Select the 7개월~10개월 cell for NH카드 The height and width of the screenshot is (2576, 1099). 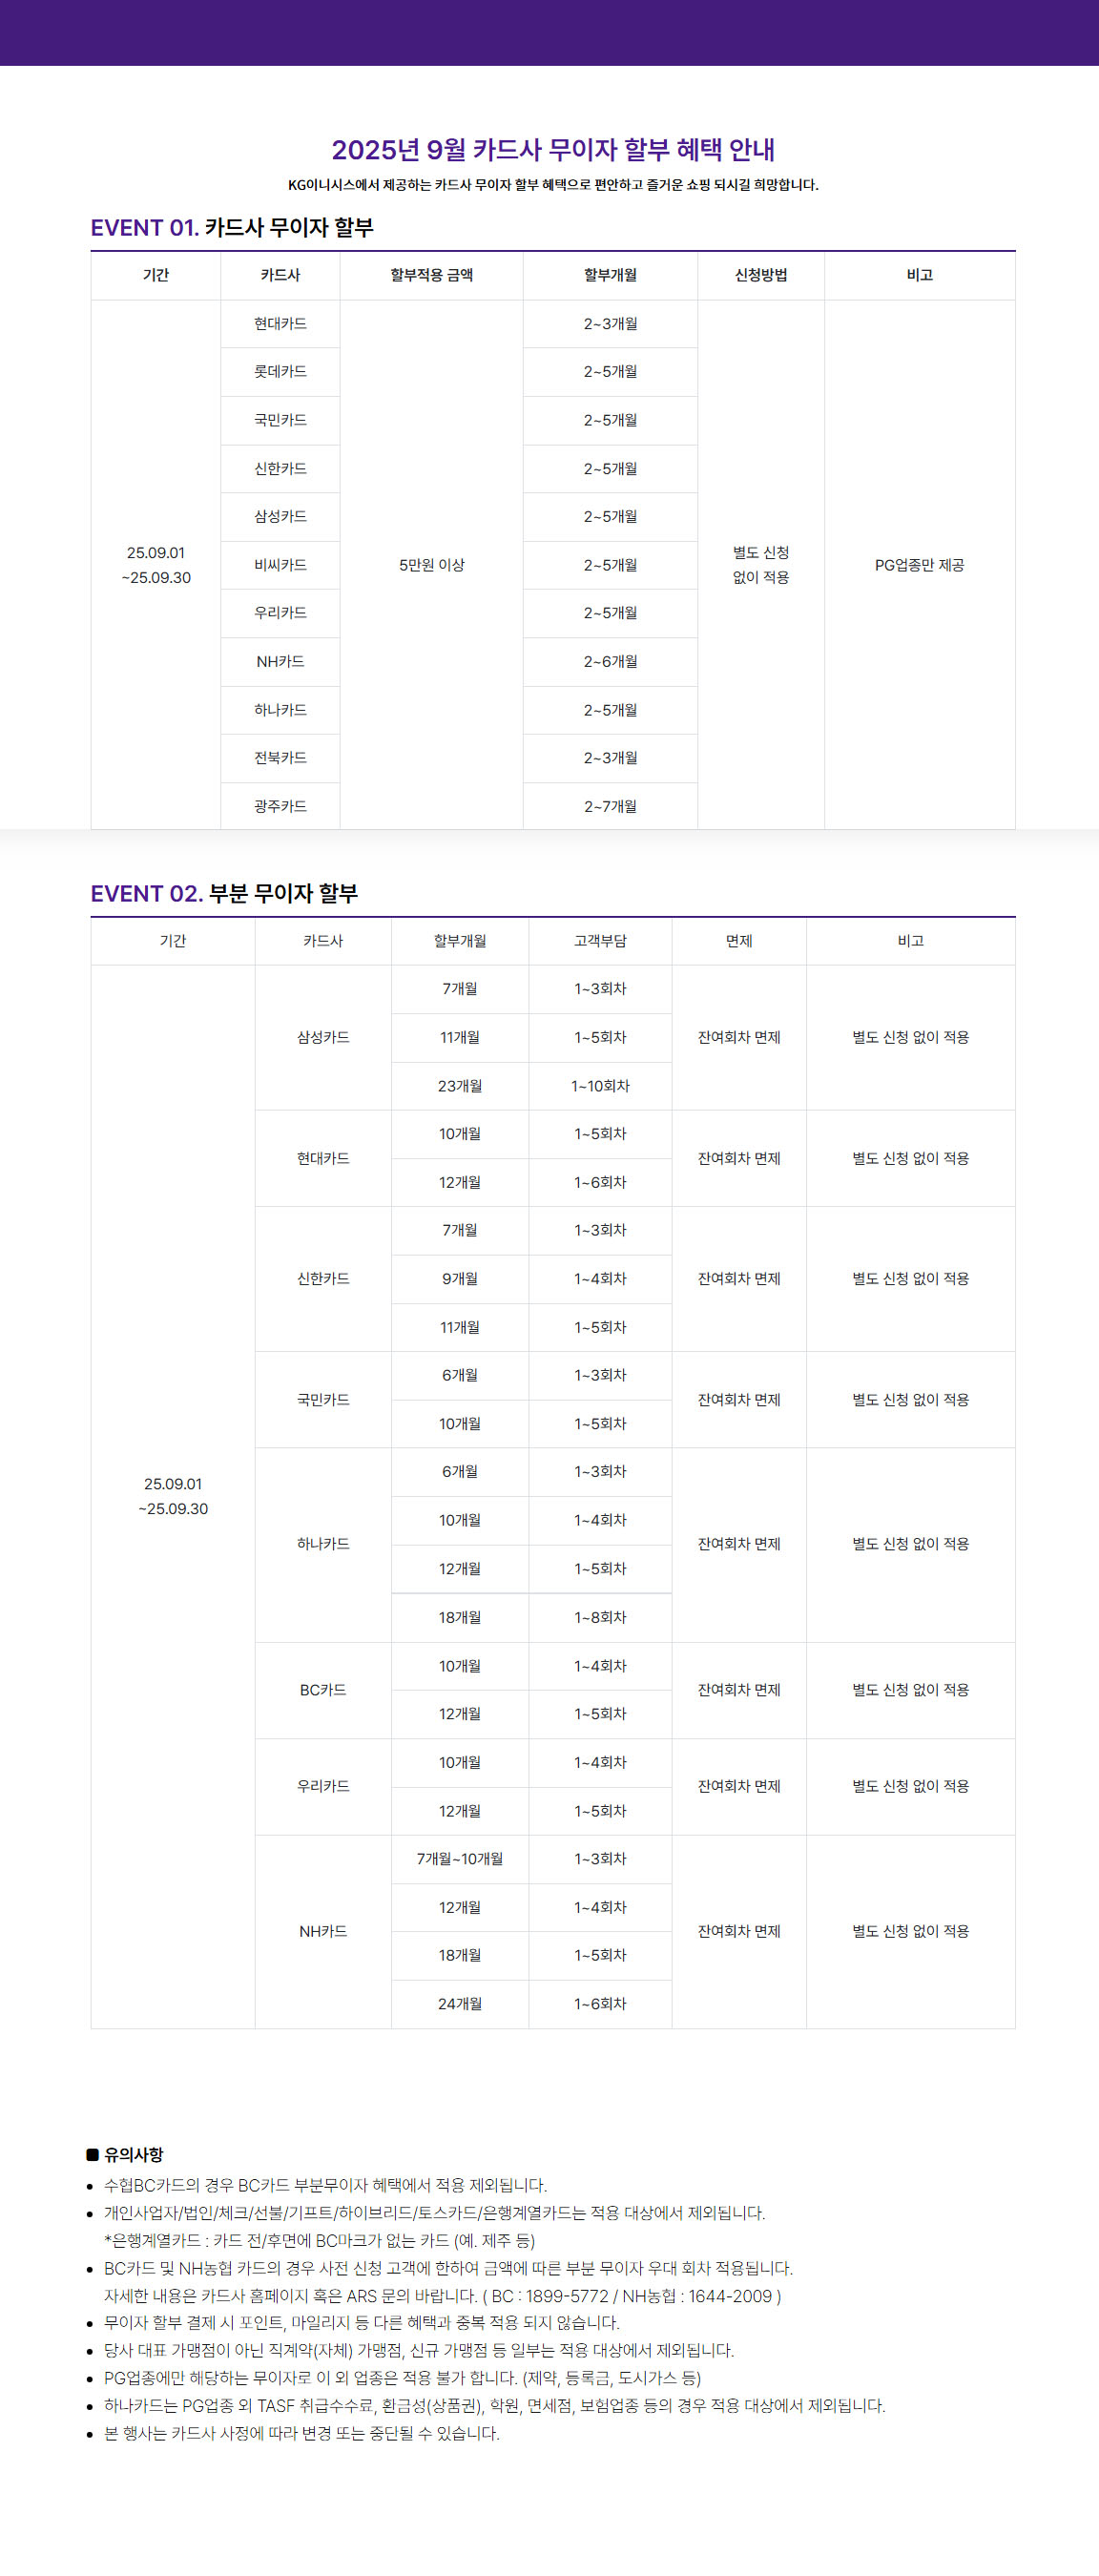(x=460, y=1859)
